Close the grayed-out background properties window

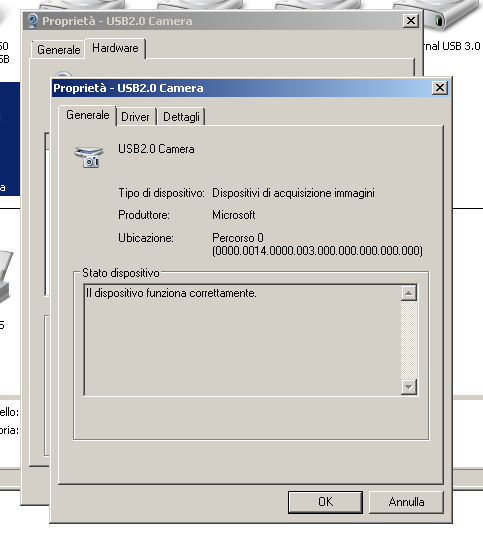(x=410, y=21)
